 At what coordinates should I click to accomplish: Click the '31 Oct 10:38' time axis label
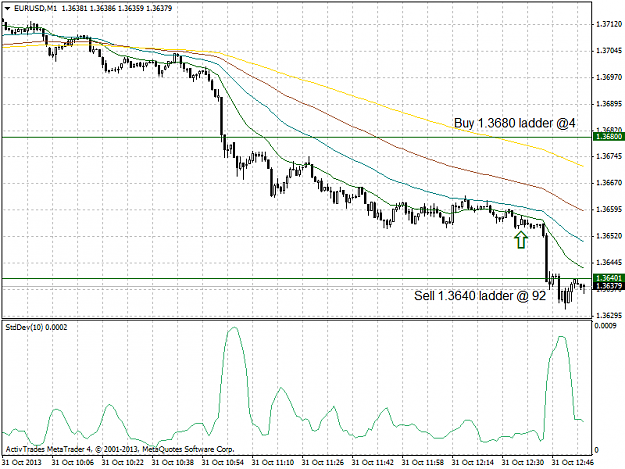pos(173,462)
